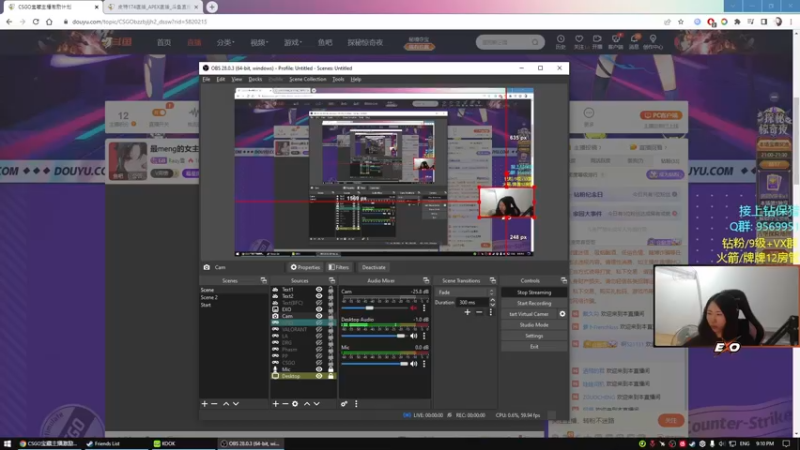Screen dimensions: 800x450
Task: Click the Deactivate button in OBS
Action: (x=373, y=267)
